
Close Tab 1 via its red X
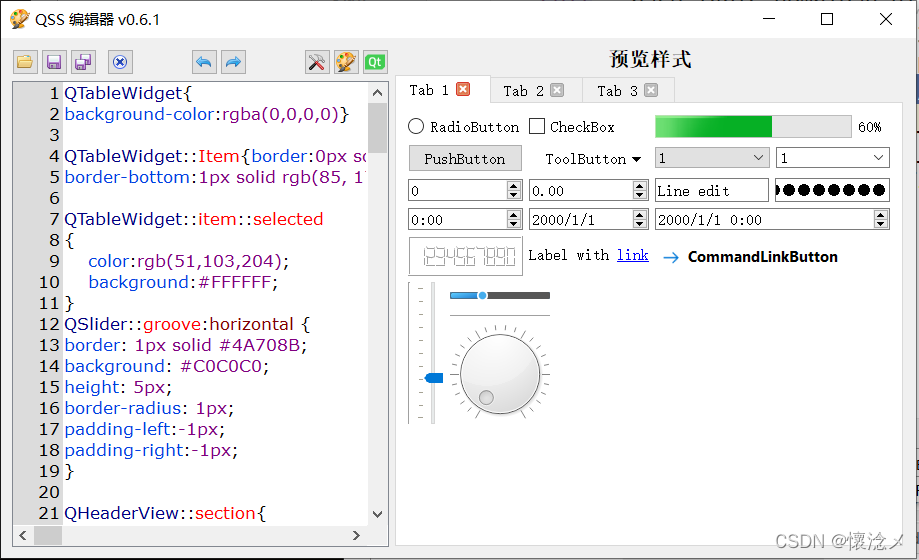(463, 89)
